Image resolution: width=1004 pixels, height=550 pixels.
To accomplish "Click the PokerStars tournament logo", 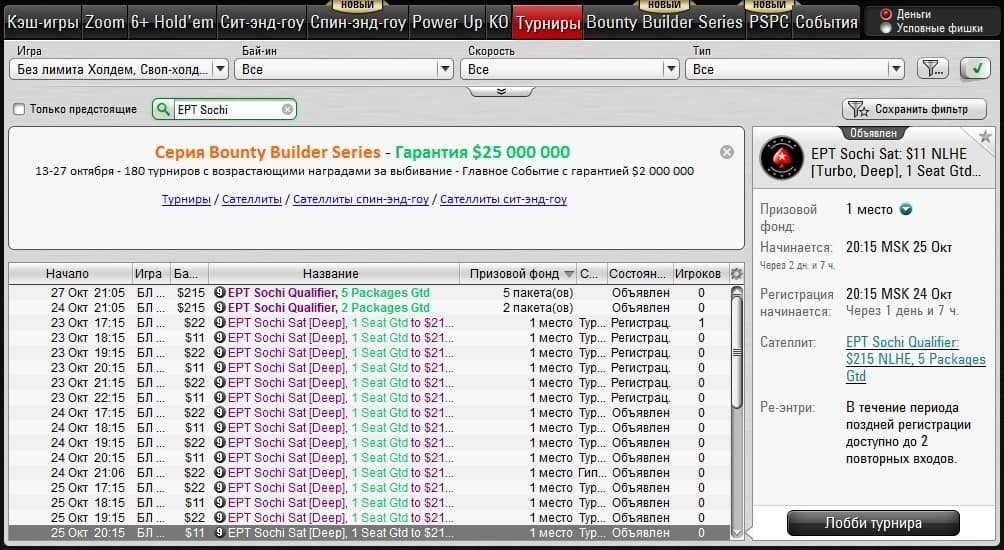I will tap(781, 158).
